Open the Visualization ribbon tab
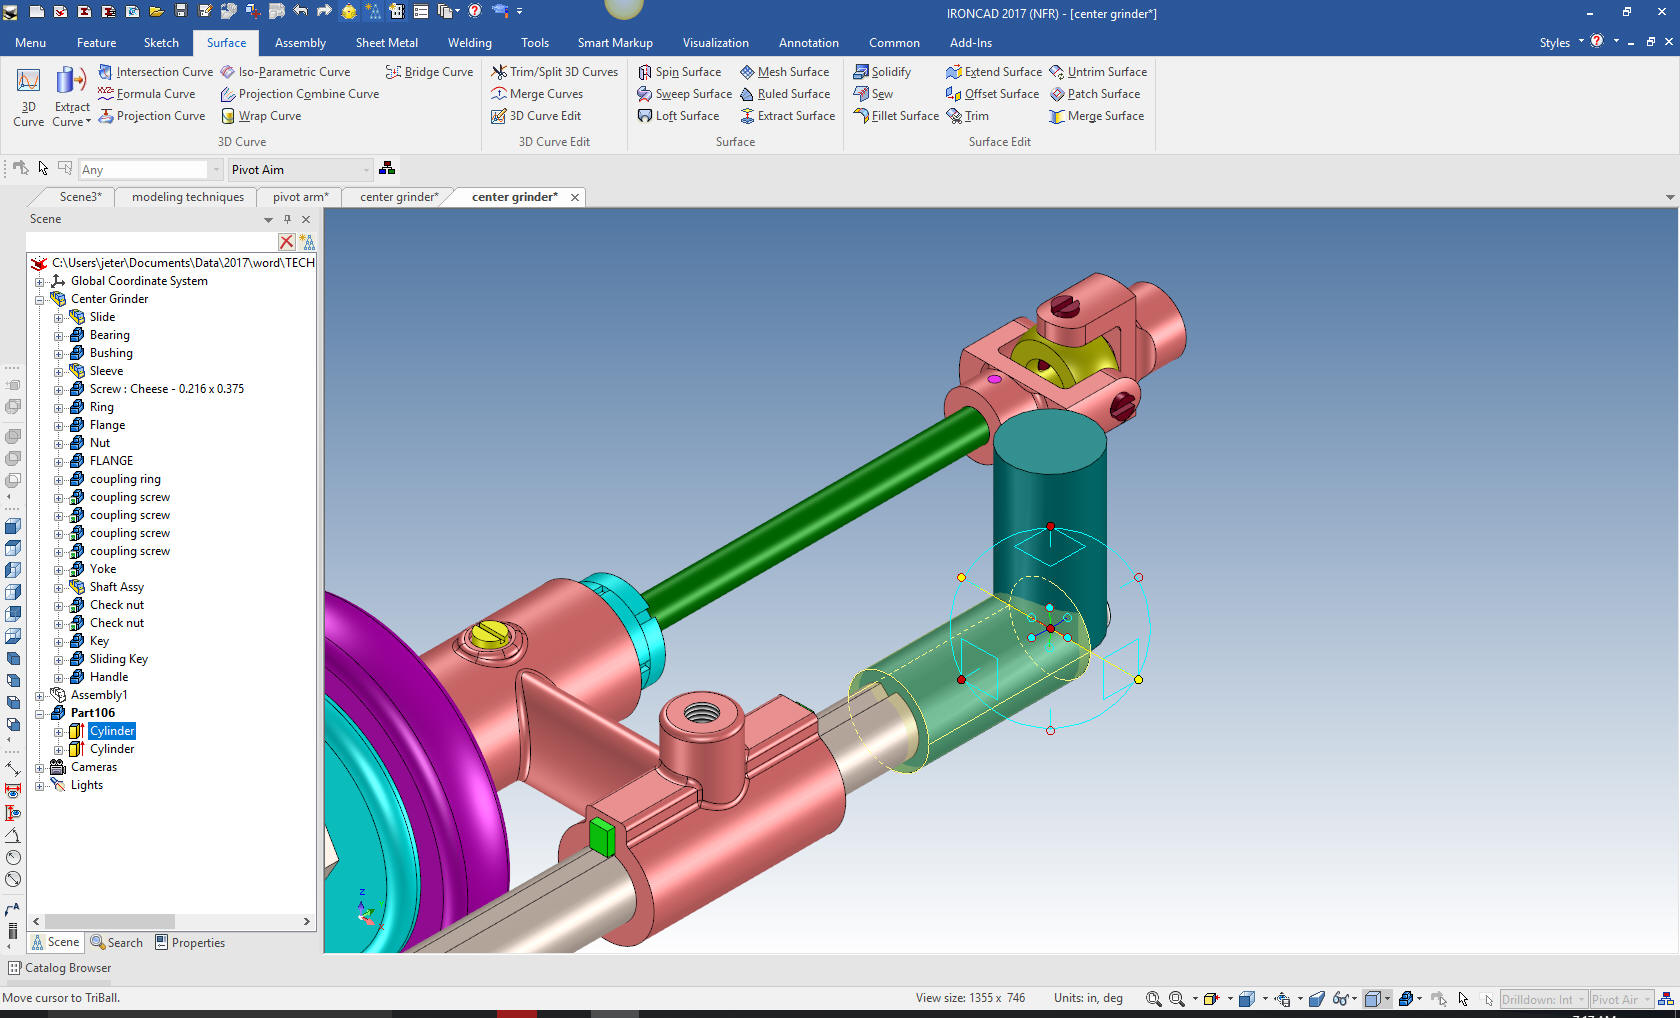Image resolution: width=1680 pixels, height=1018 pixels. pyautogui.click(x=716, y=43)
